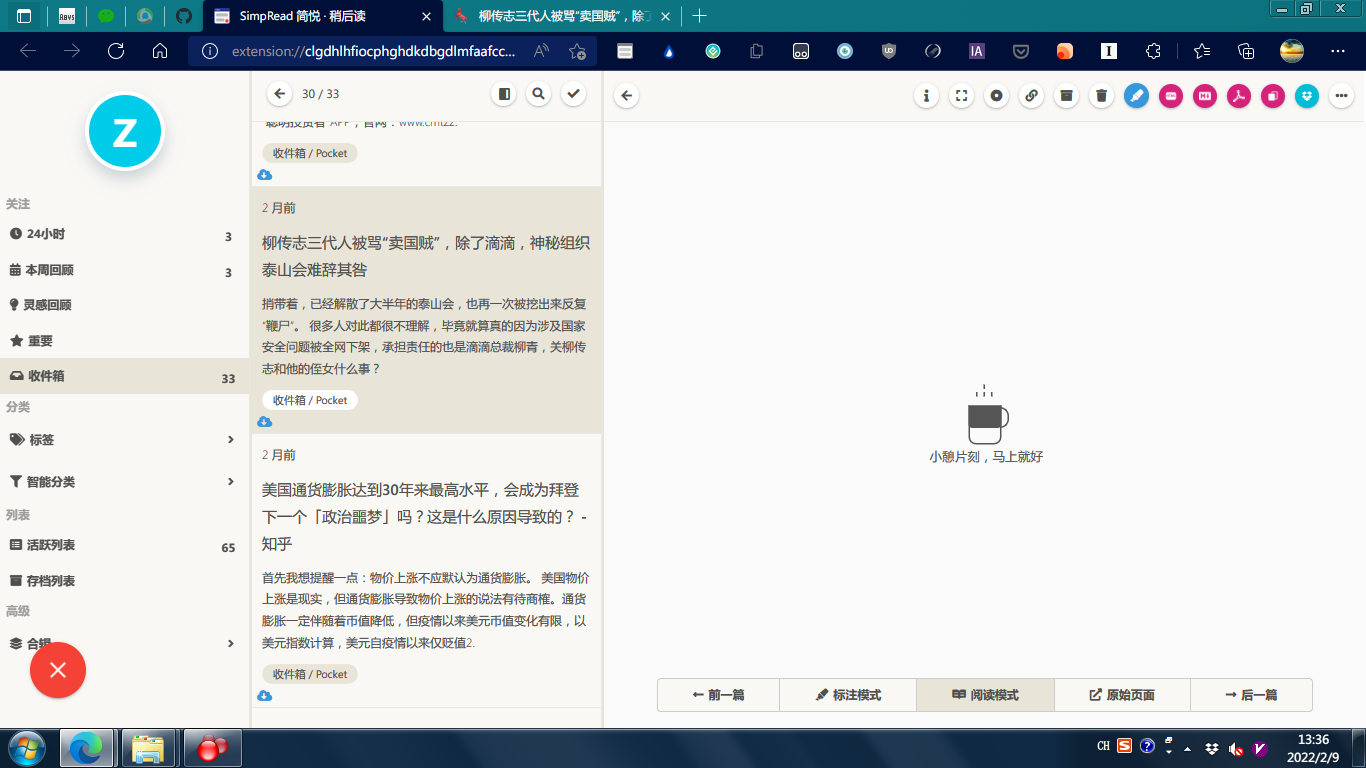
Task: Switch to the 柳传志三代人被骂 browser tab
Action: pyautogui.click(x=561, y=16)
